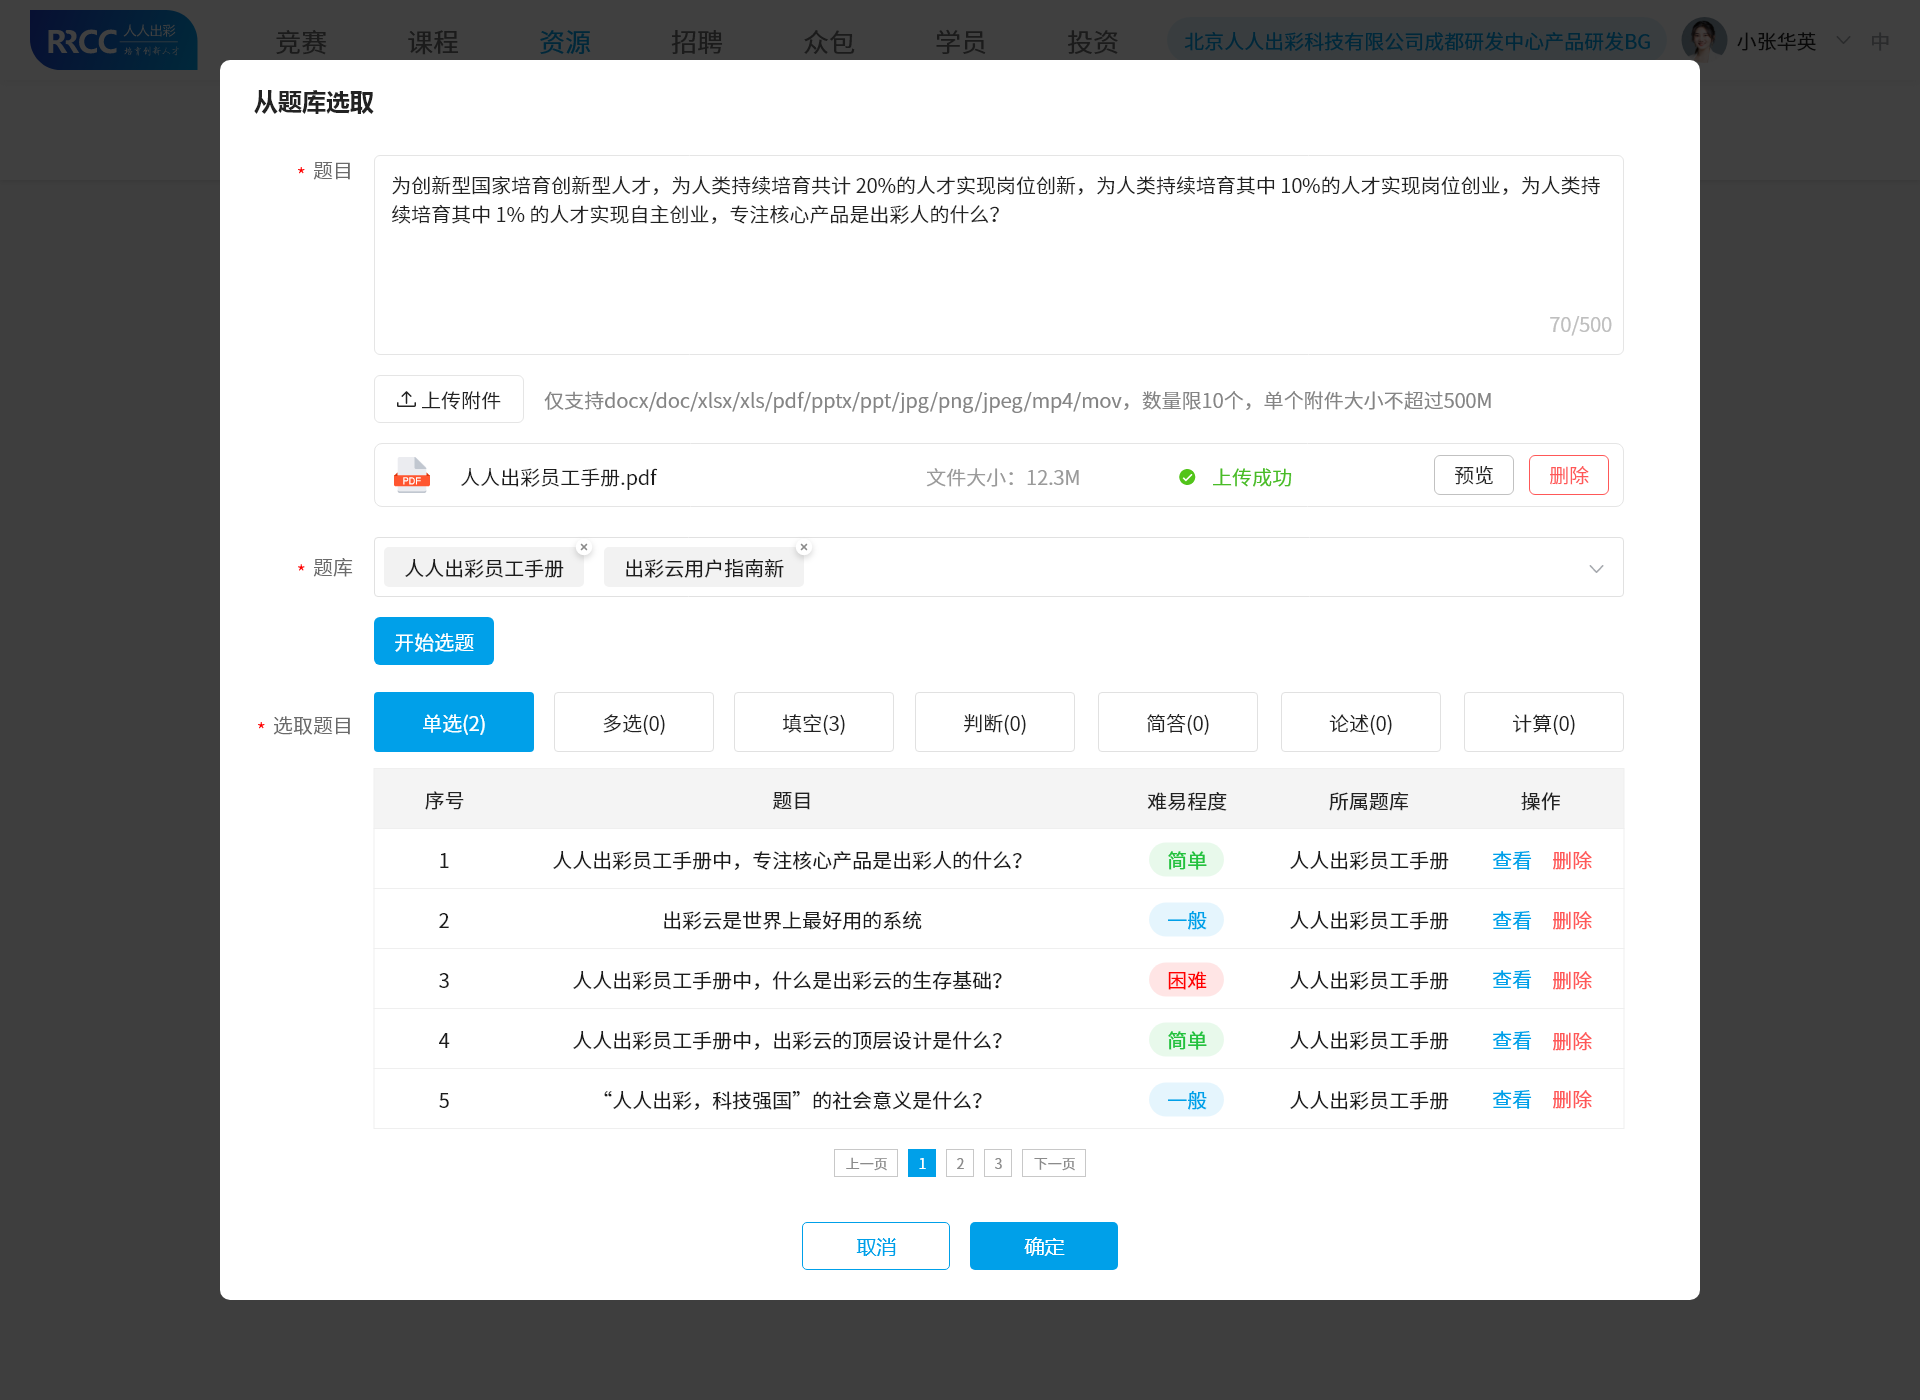
Task: Confirm with the 确定 button
Action: pos(1044,1246)
